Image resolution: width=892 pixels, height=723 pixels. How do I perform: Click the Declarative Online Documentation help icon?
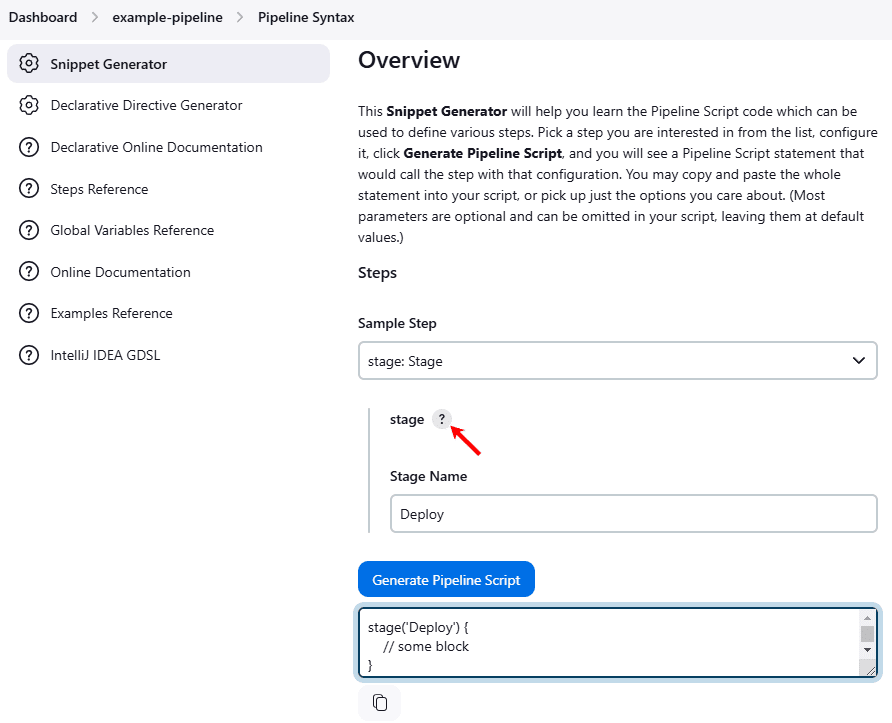click(29, 148)
